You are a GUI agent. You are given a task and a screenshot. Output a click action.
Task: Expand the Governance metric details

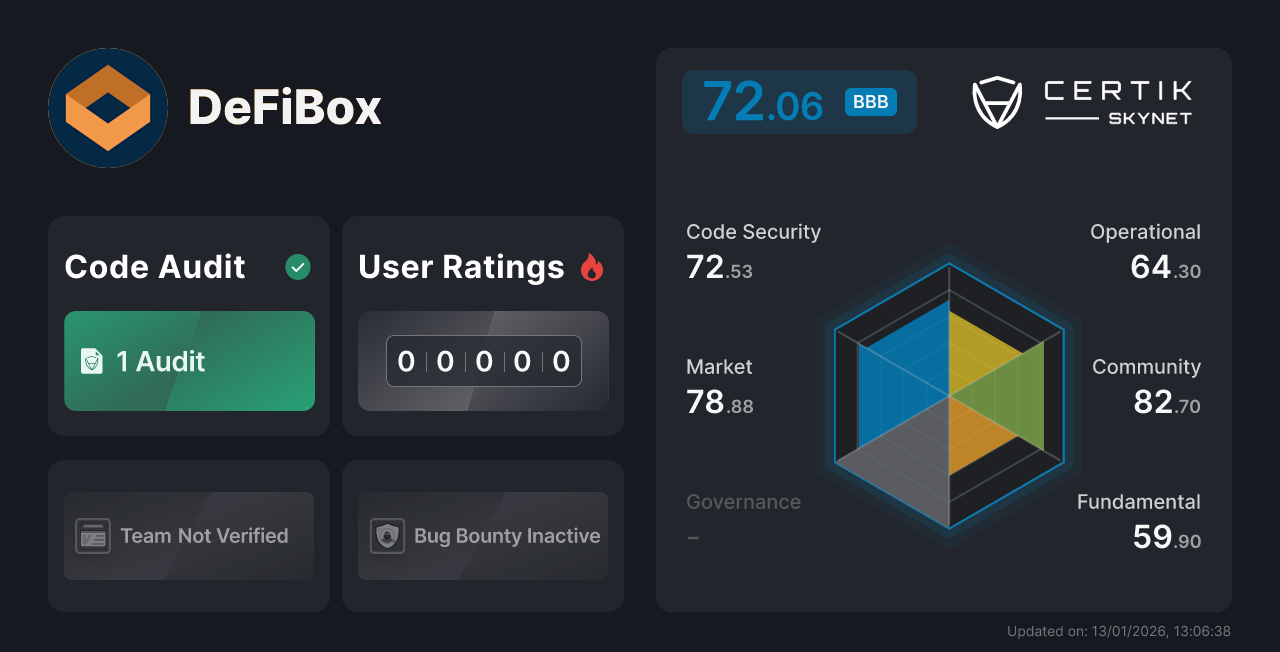[743, 501]
